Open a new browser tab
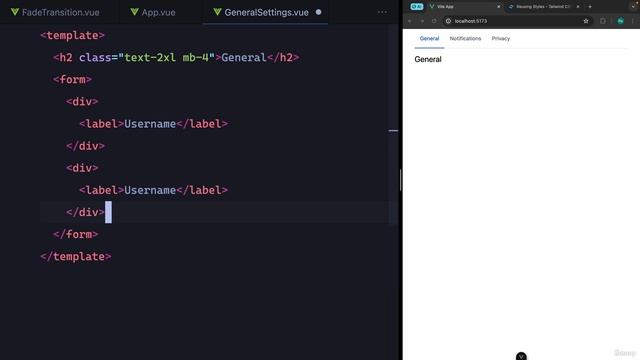 tap(590, 7)
